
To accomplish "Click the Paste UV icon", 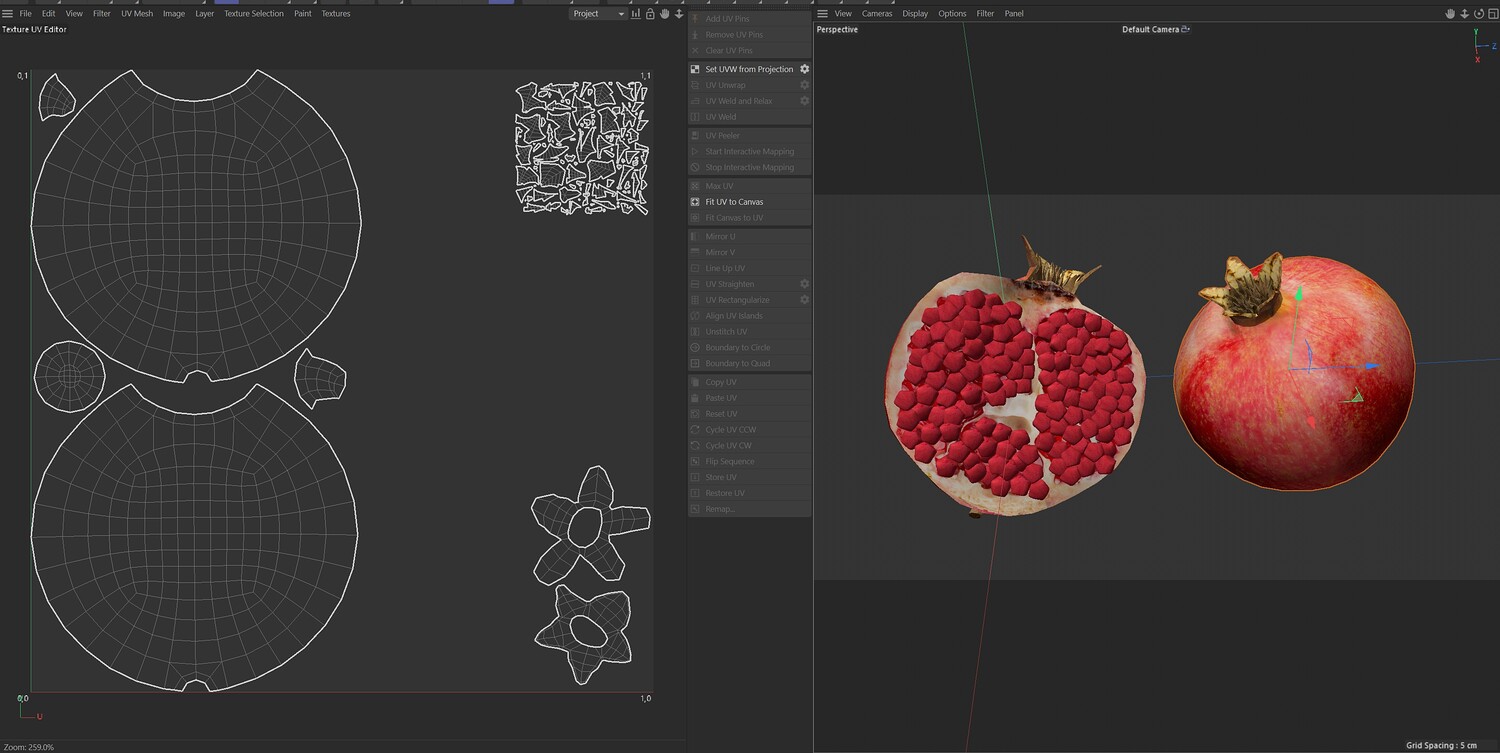I will [x=696, y=399].
